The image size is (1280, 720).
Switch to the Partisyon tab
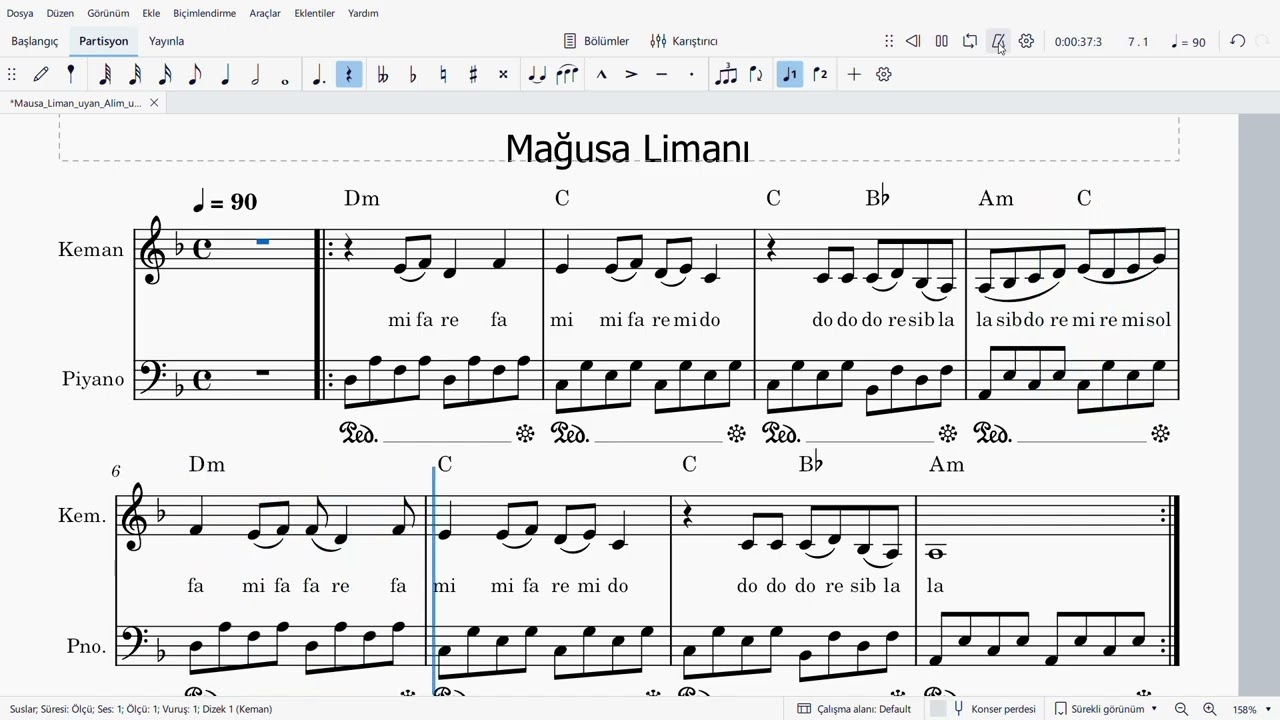point(104,41)
